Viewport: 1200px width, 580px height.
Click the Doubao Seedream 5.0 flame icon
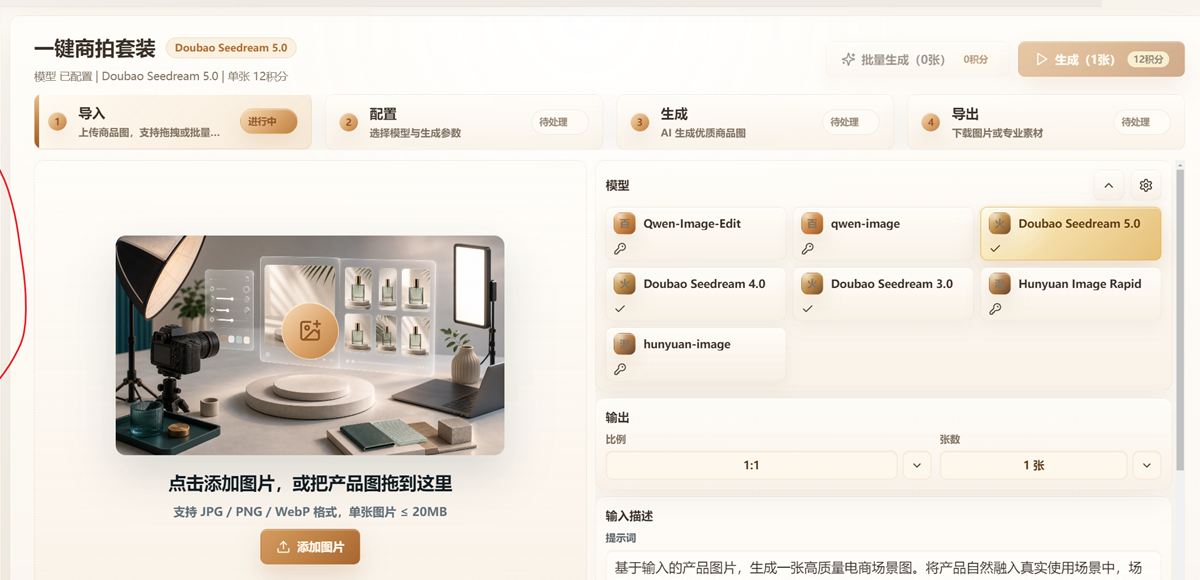[999, 224]
